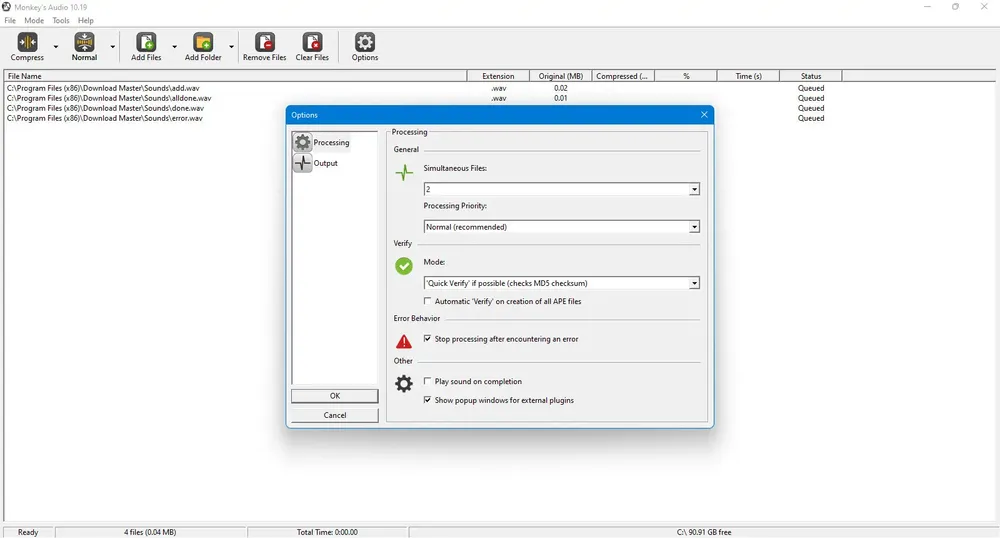Select the done.wav file row
The height and width of the screenshot is (538, 1000).
click(x=105, y=108)
